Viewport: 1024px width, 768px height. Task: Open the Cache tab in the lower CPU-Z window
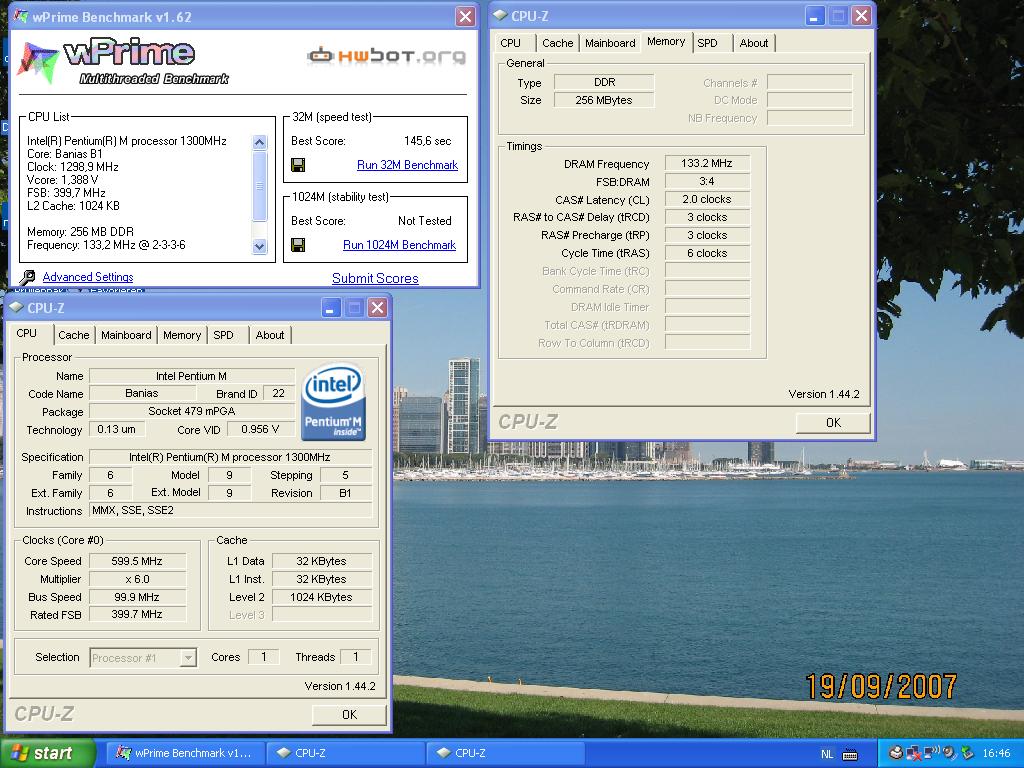click(x=74, y=335)
